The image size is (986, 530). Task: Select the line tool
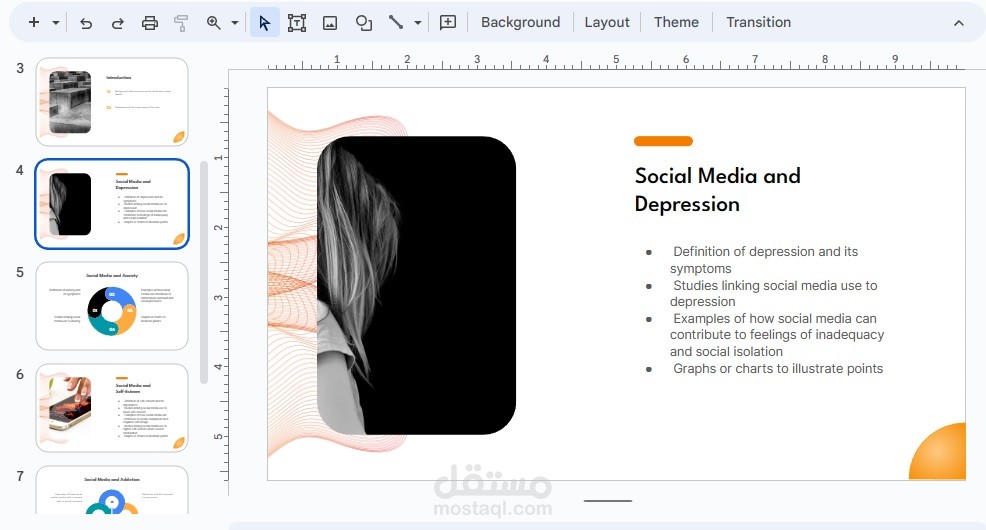(x=396, y=23)
